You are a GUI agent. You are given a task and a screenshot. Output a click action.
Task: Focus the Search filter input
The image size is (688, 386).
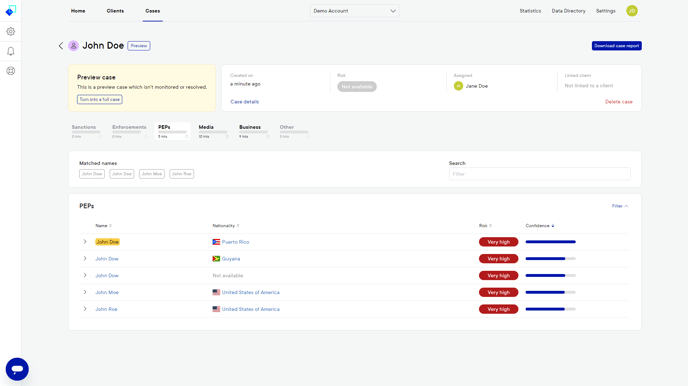tap(540, 174)
